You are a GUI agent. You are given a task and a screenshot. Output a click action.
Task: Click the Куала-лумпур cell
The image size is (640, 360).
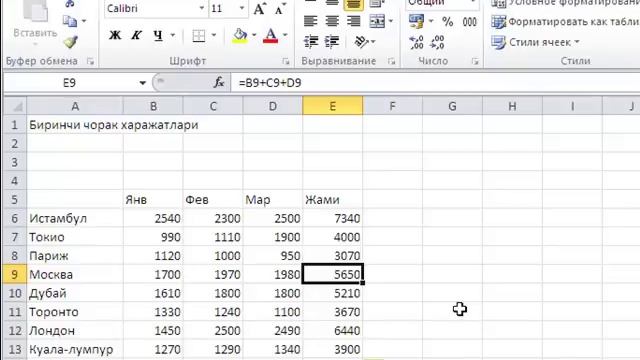(75, 349)
